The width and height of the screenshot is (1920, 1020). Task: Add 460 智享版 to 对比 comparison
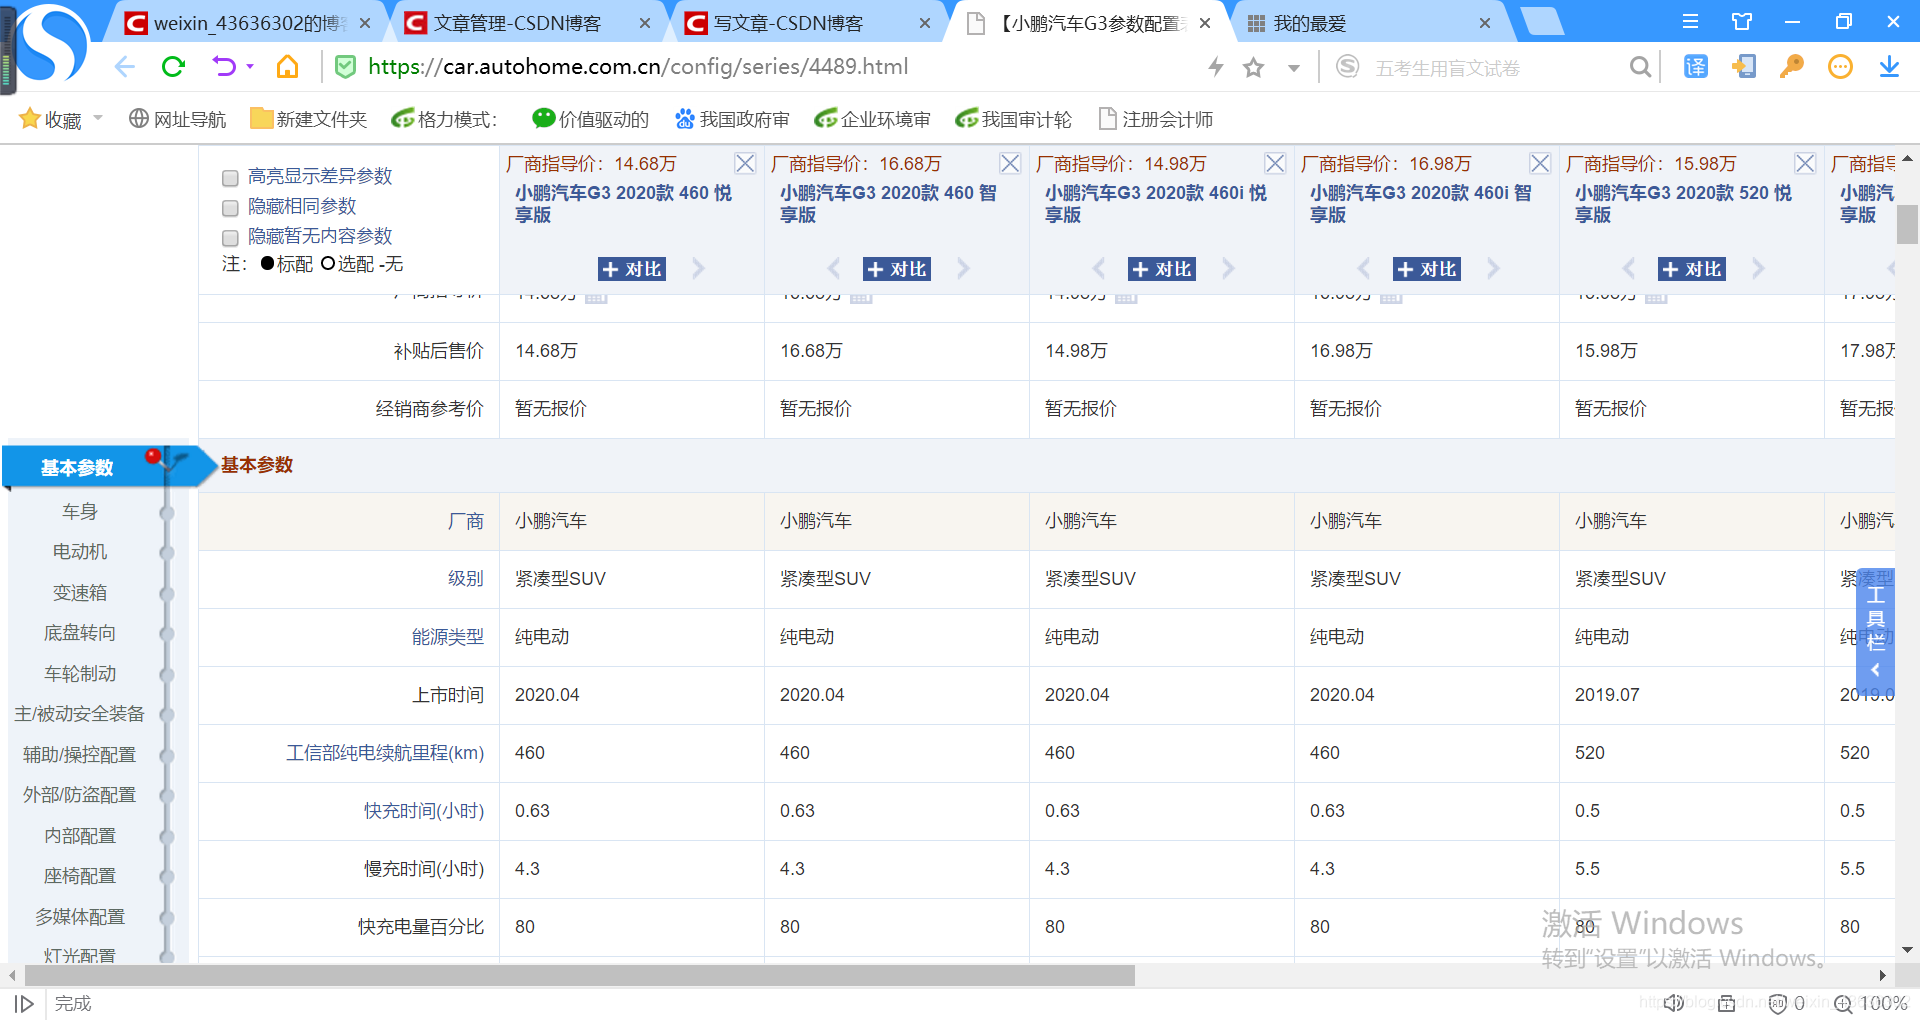(x=897, y=269)
